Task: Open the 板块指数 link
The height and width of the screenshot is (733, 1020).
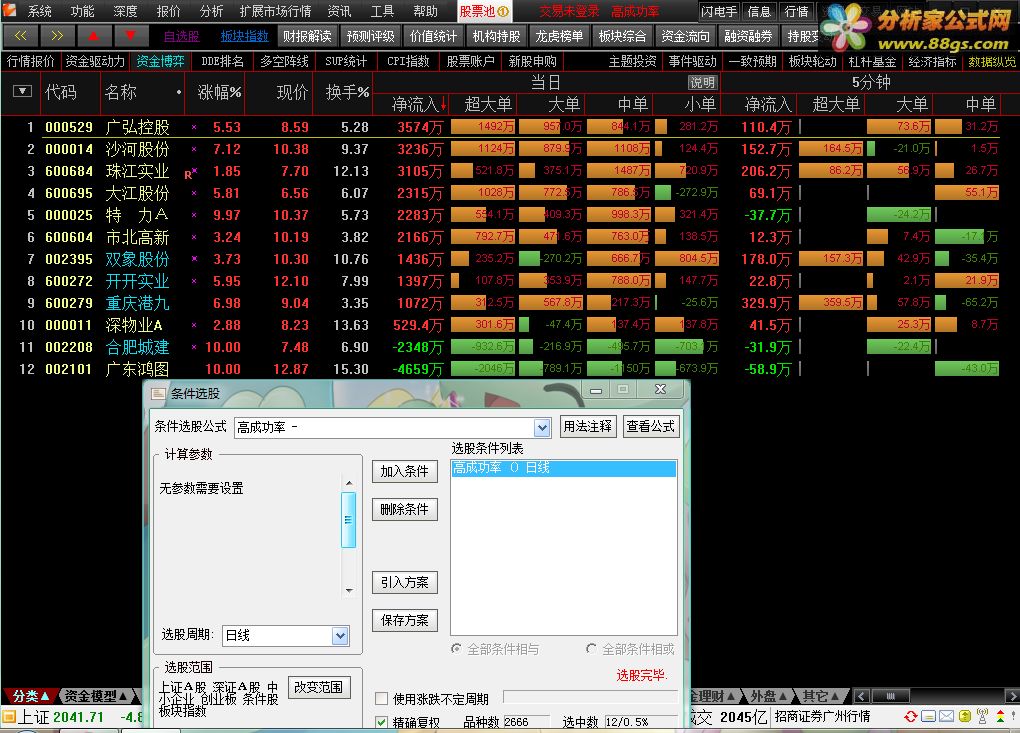Action: coord(245,36)
